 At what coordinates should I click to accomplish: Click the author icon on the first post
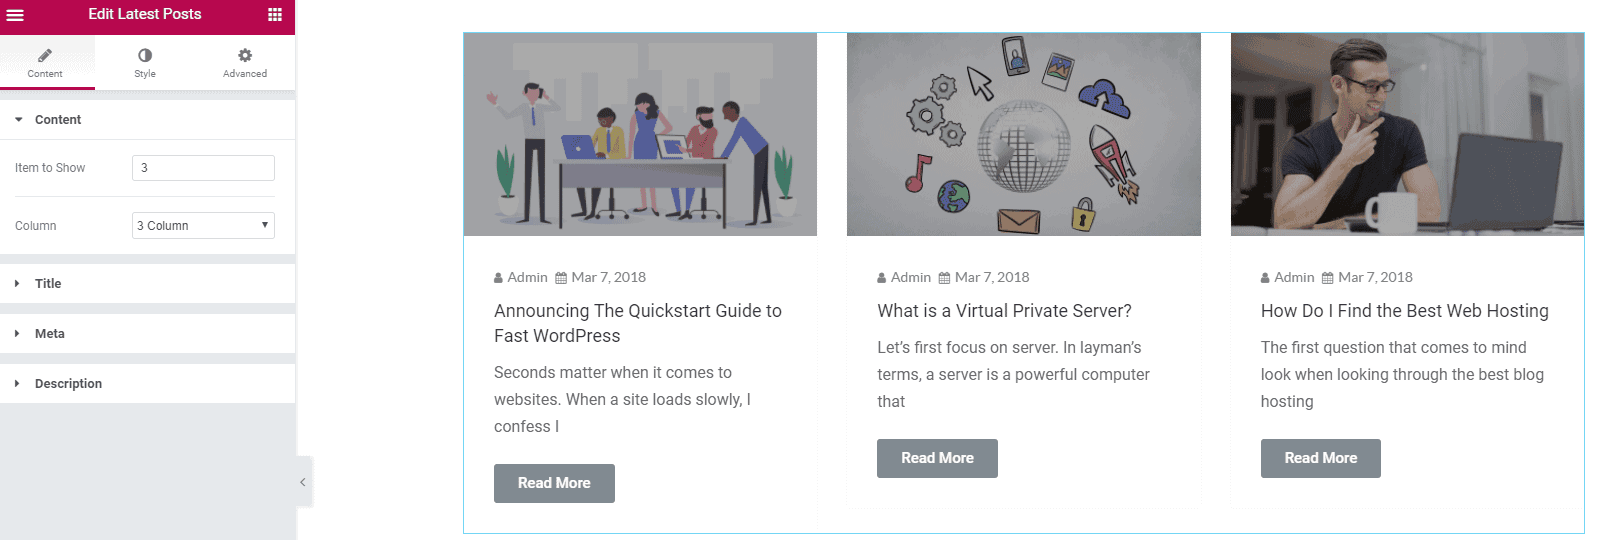pyautogui.click(x=498, y=278)
